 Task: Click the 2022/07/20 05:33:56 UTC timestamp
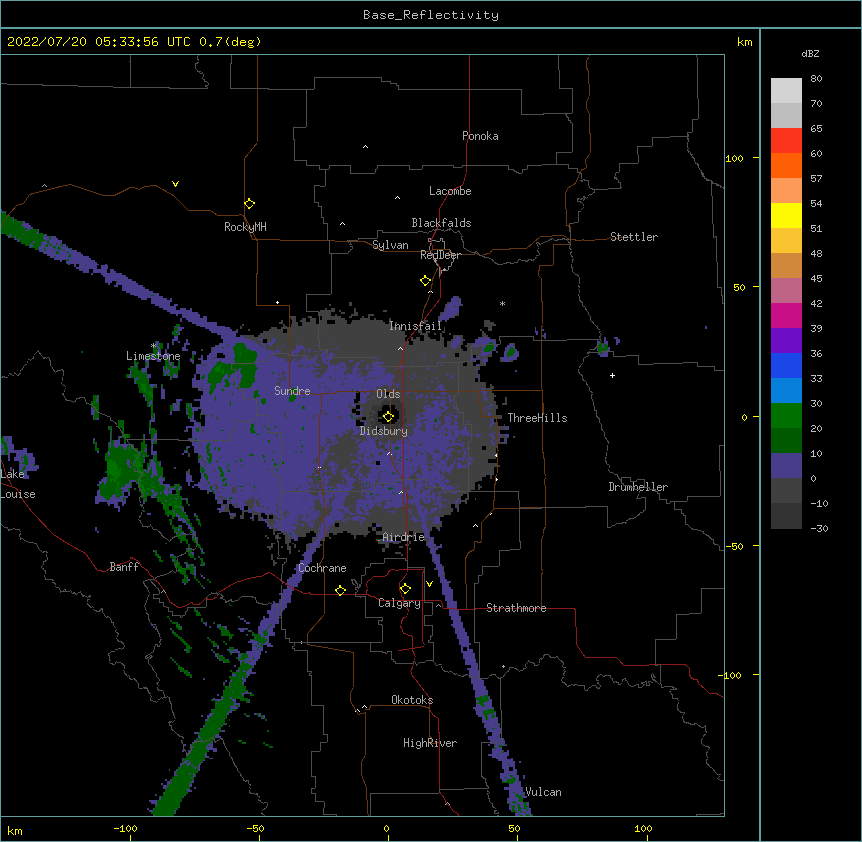[x=99, y=42]
